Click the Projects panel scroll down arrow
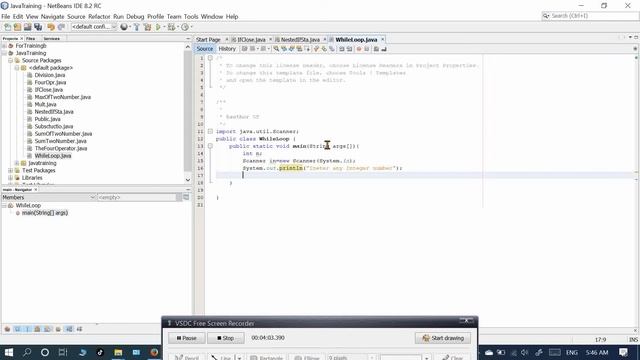Image resolution: width=640 pixels, height=360 pixels. pos(188,180)
